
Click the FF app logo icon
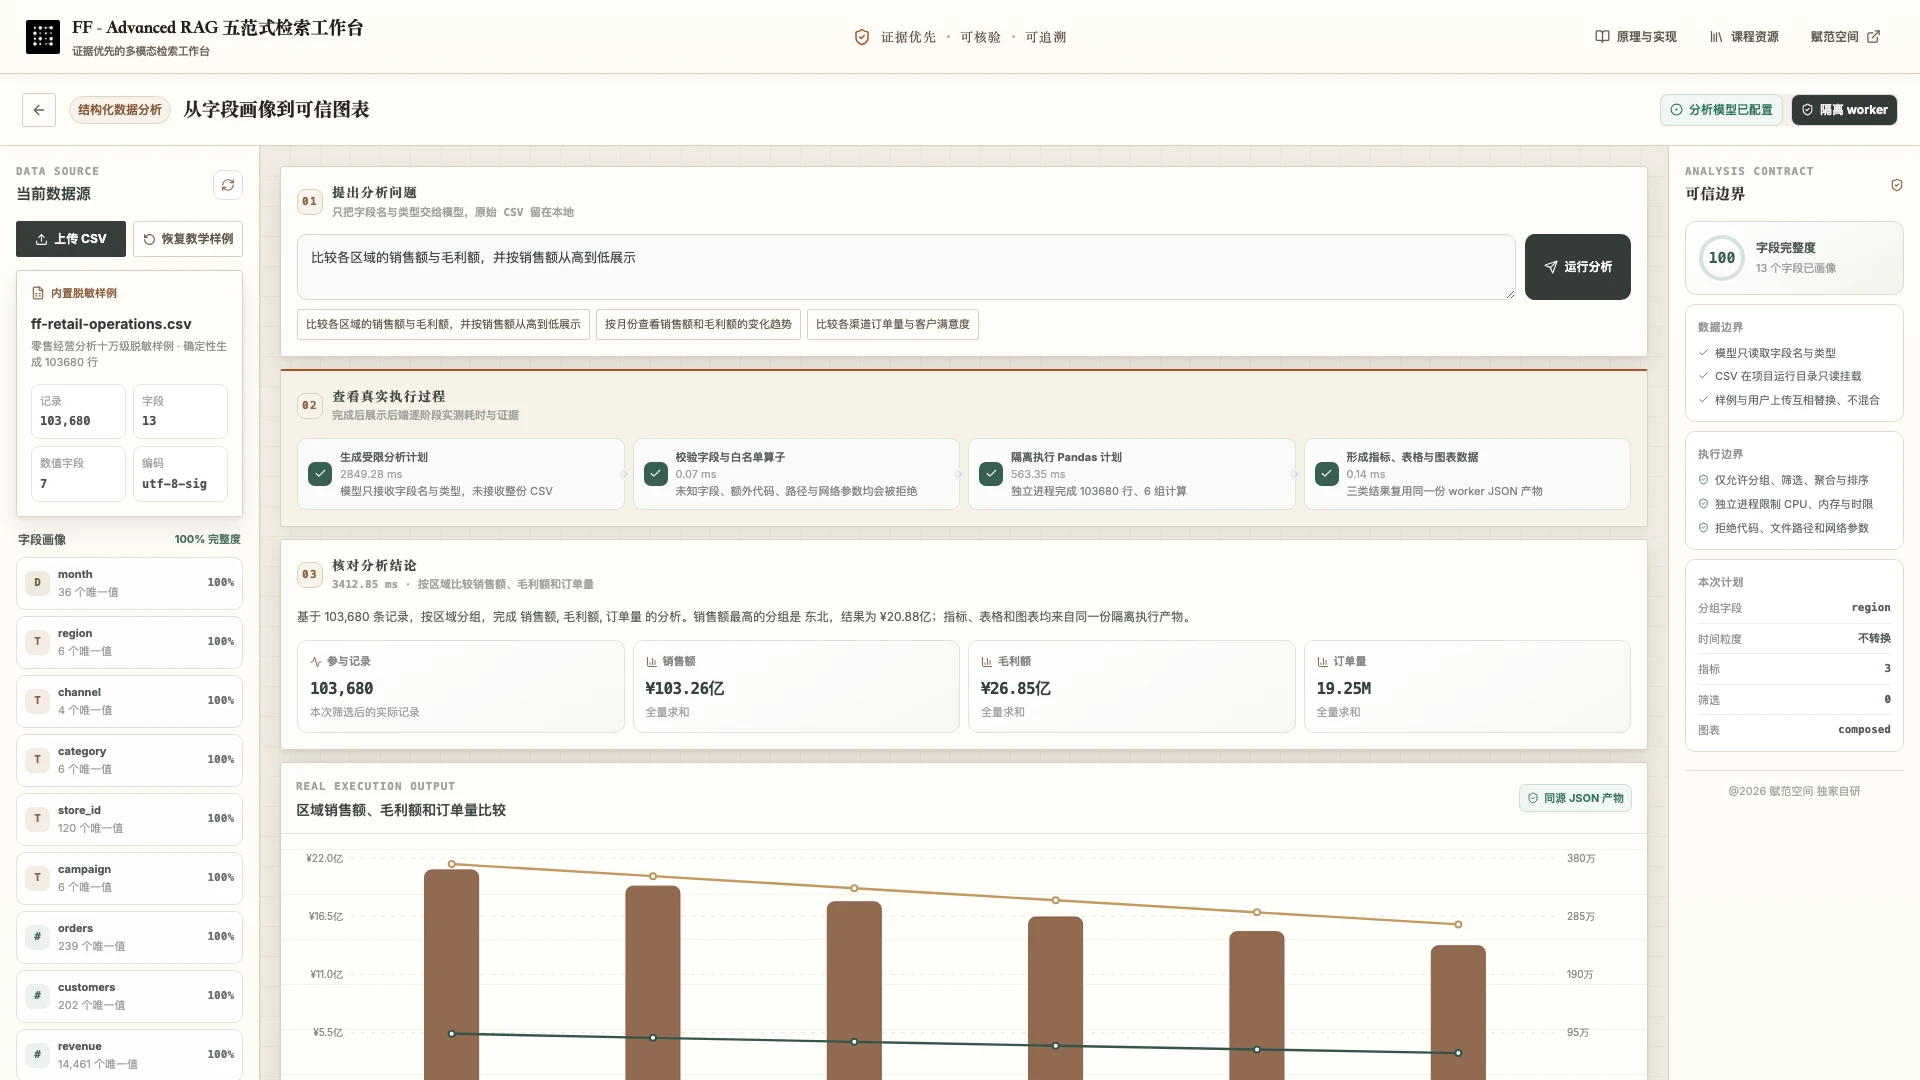pos(42,37)
